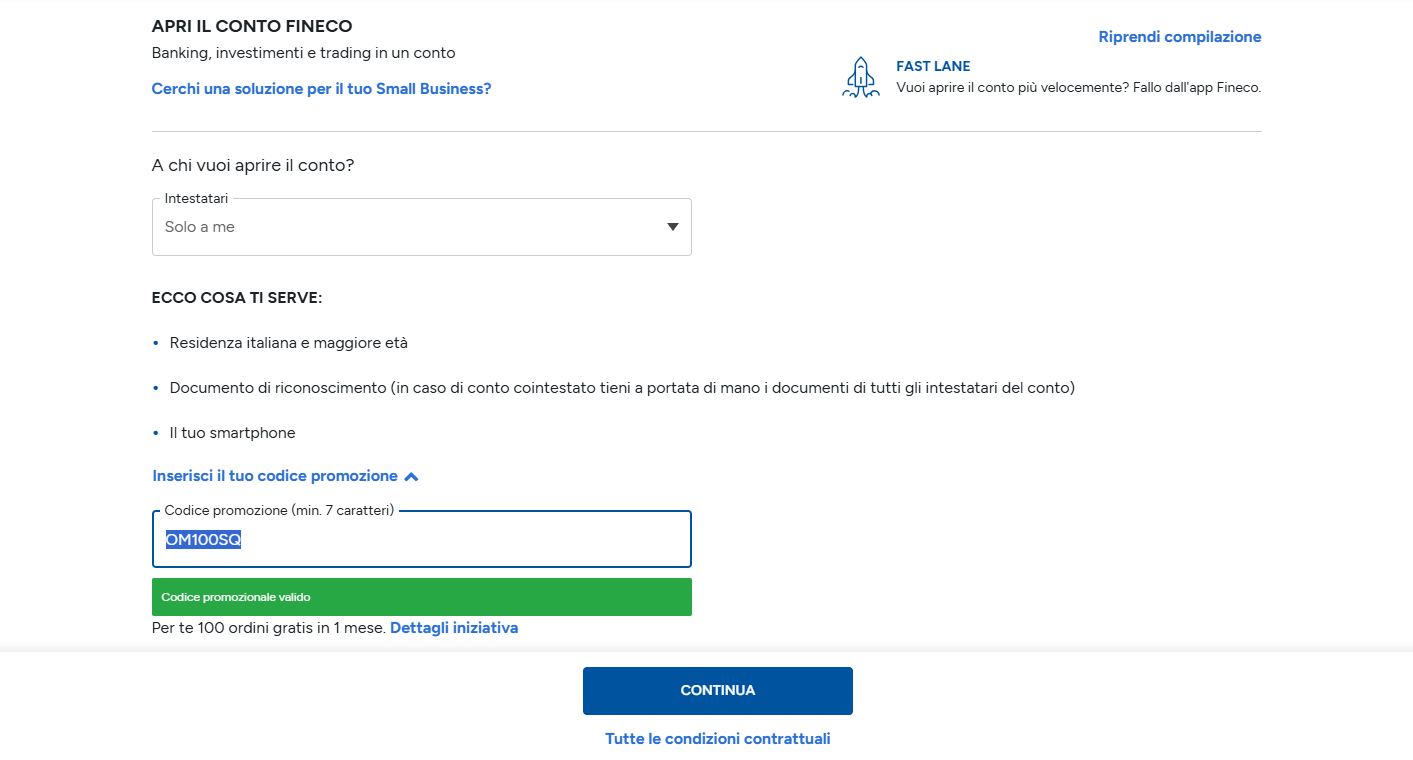Click the 'APRI IL CONTO FINECO' title
The height and width of the screenshot is (760, 1413).
(x=252, y=26)
